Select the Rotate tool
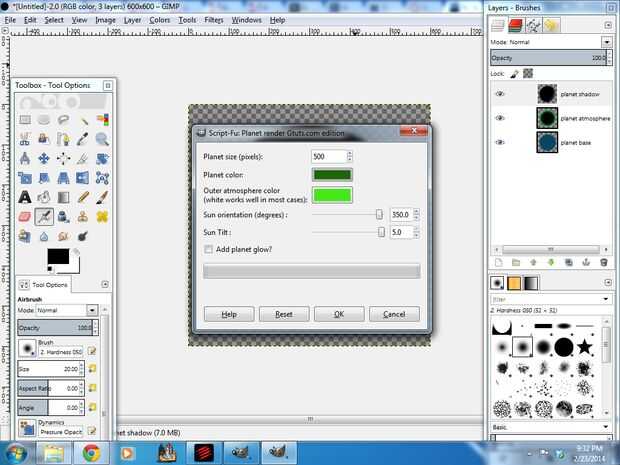620x465 pixels. coord(102,159)
